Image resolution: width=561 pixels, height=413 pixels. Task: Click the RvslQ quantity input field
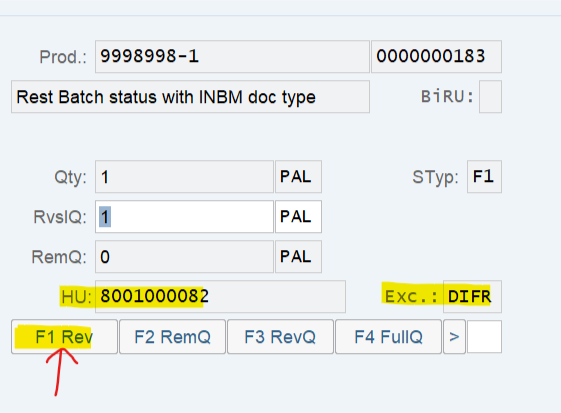(184, 217)
